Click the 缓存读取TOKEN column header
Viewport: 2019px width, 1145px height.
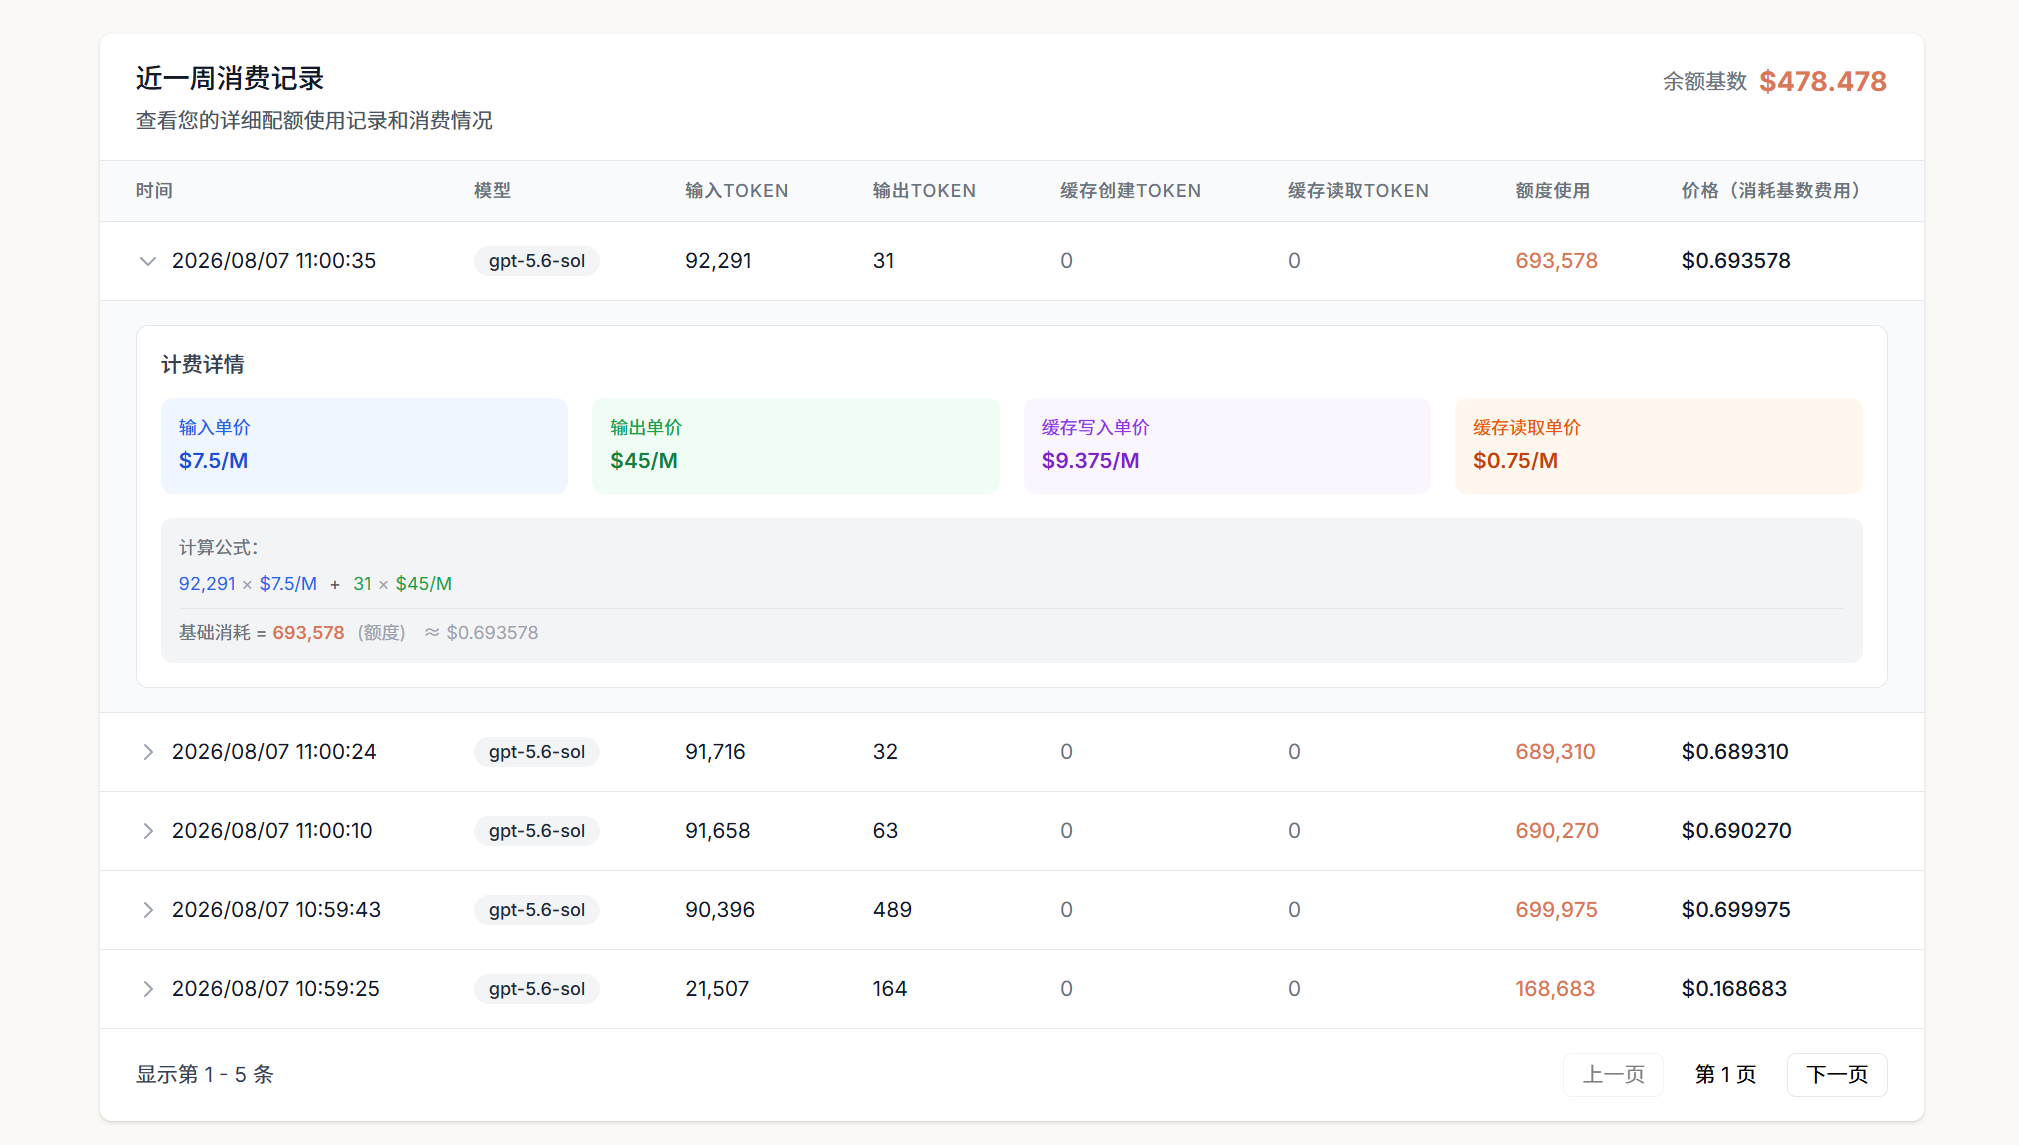coord(1358,191)
